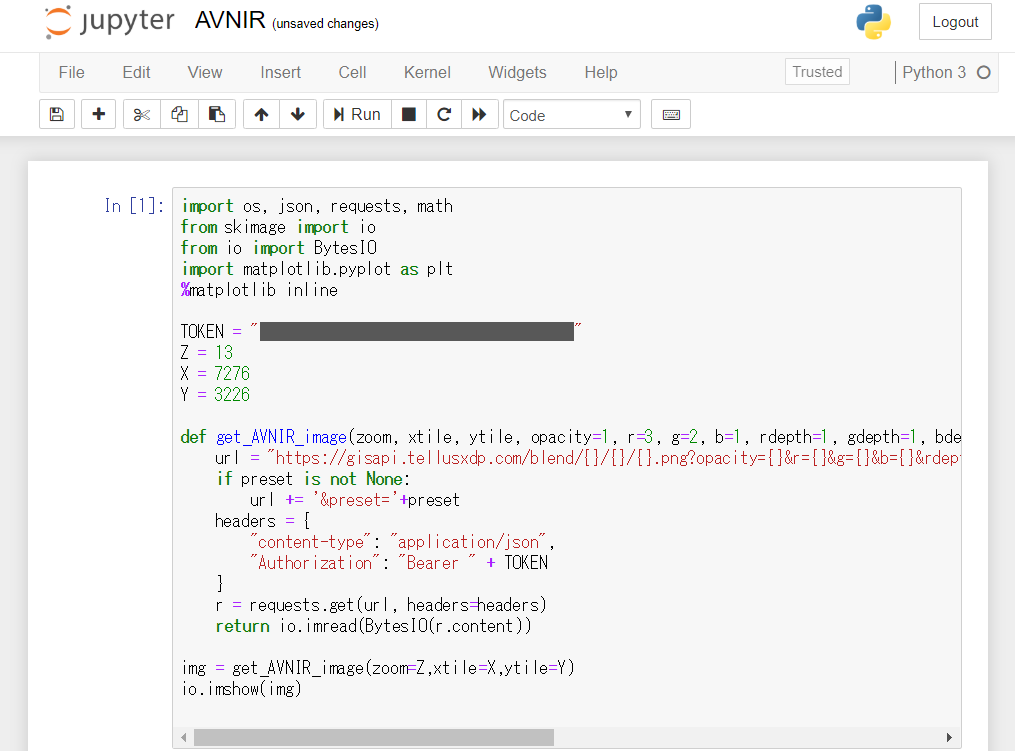The image size is (1015, 751).
Task: Open the Insert menu
Action: (280, 73)
